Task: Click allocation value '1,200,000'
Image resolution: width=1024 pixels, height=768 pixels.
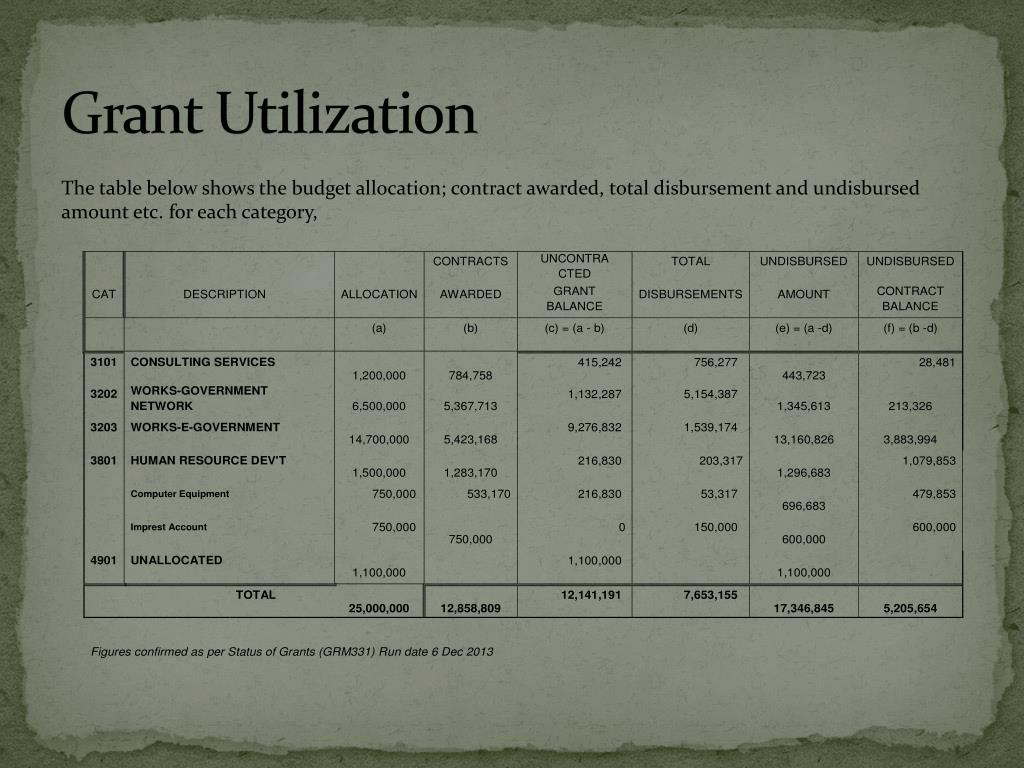Action: 379,376
